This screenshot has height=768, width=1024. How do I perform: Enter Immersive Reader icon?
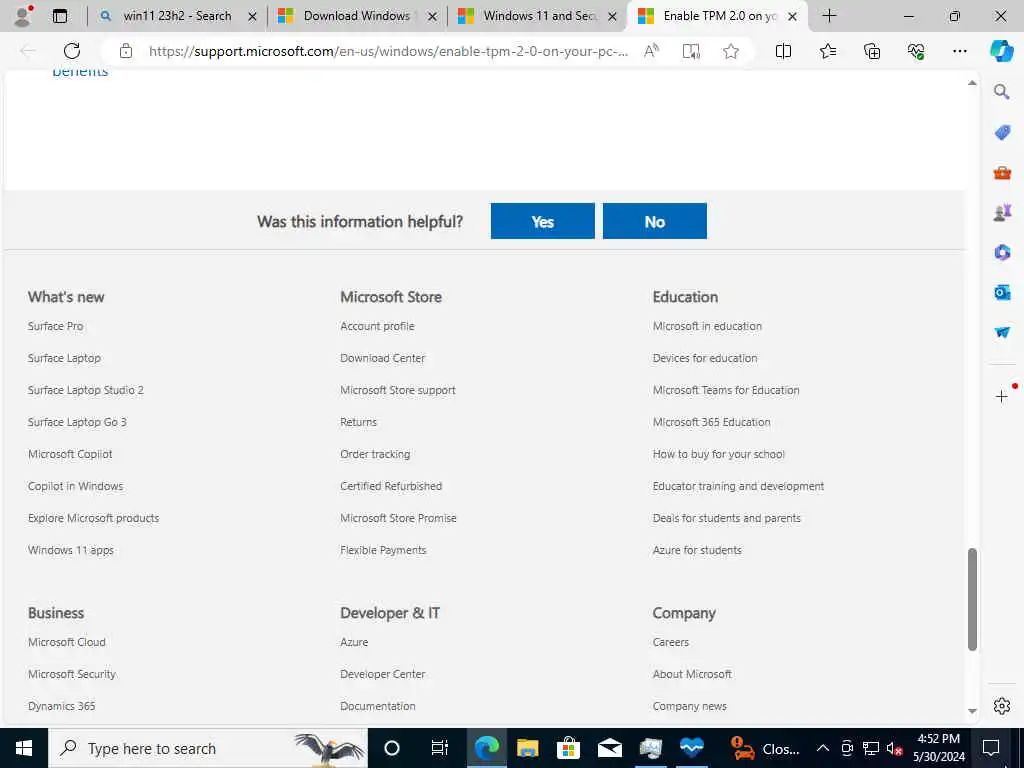pyautogui.click(x=691, y=51)
